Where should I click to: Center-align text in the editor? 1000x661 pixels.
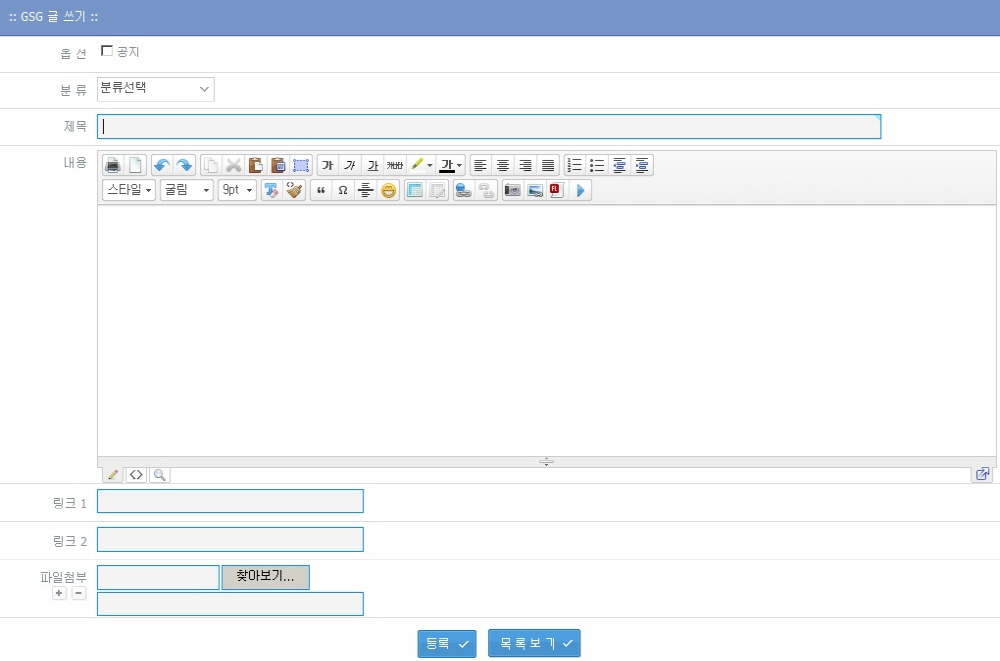(x=503, y=165)
